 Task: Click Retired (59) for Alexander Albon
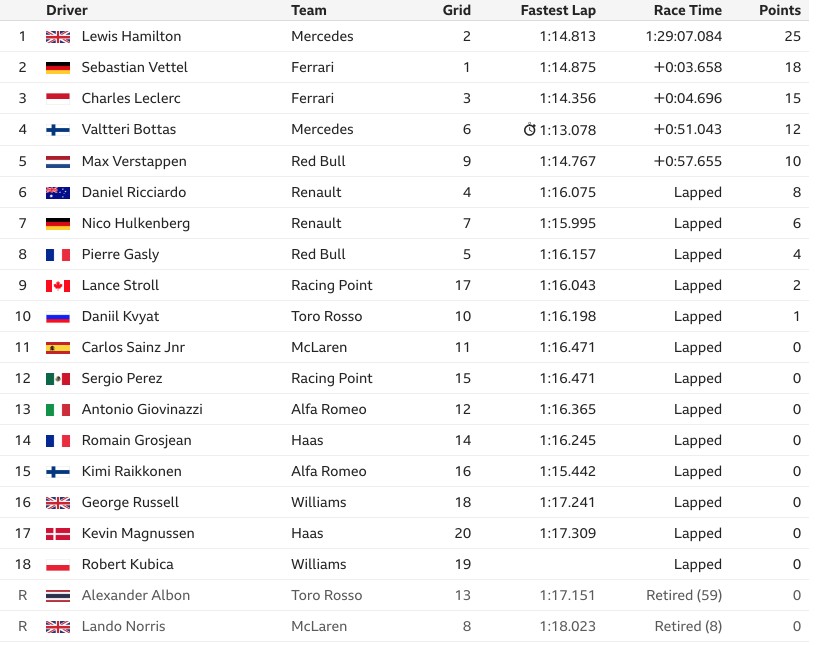tap(684, 595)
